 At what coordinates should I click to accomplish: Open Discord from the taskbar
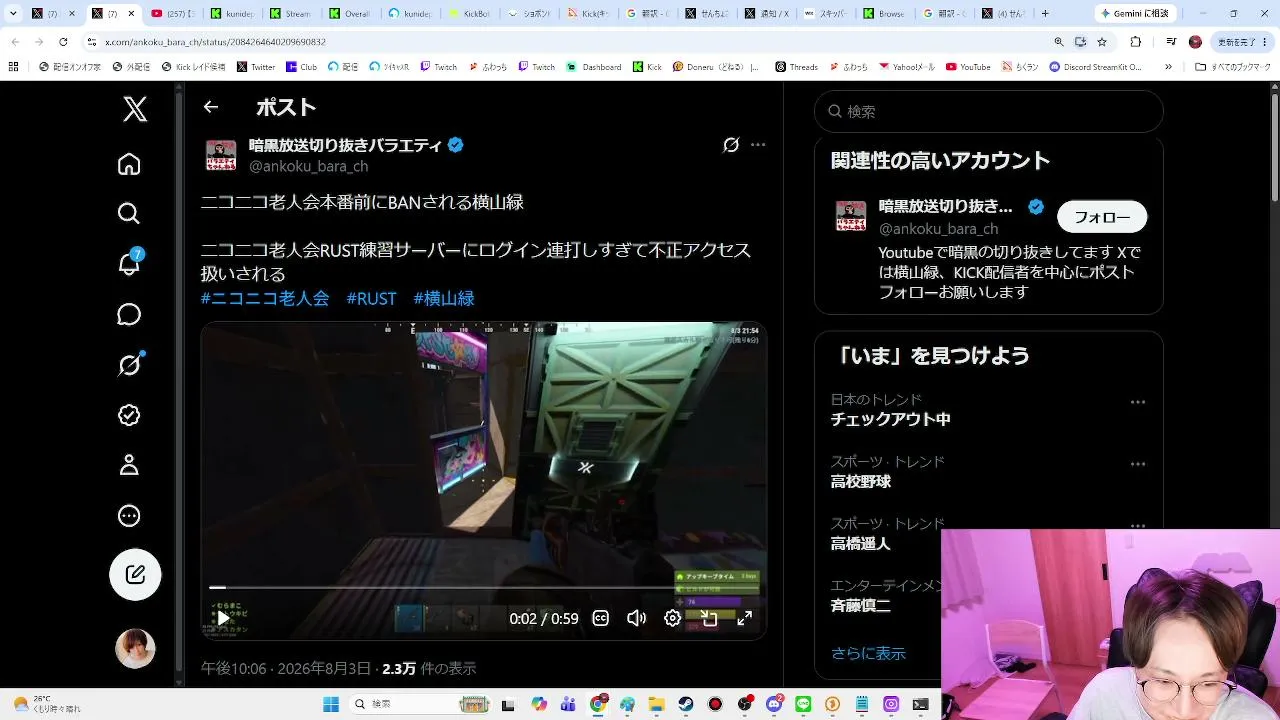click(774, 704)
